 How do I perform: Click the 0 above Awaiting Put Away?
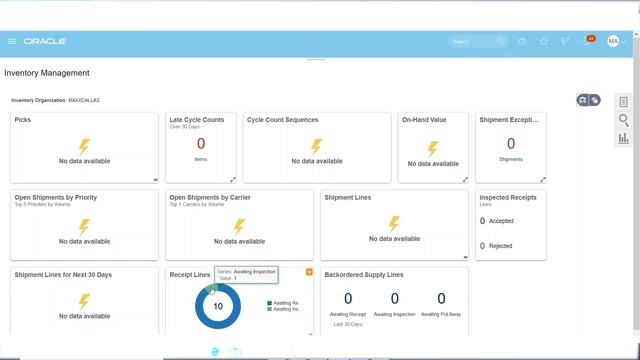[441, 298]
